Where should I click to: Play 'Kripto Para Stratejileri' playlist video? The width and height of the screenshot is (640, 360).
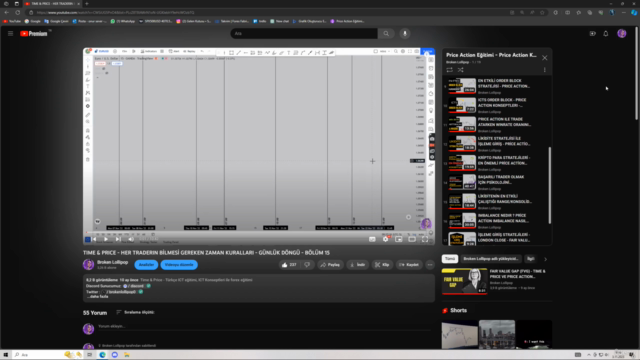point(496,163)
